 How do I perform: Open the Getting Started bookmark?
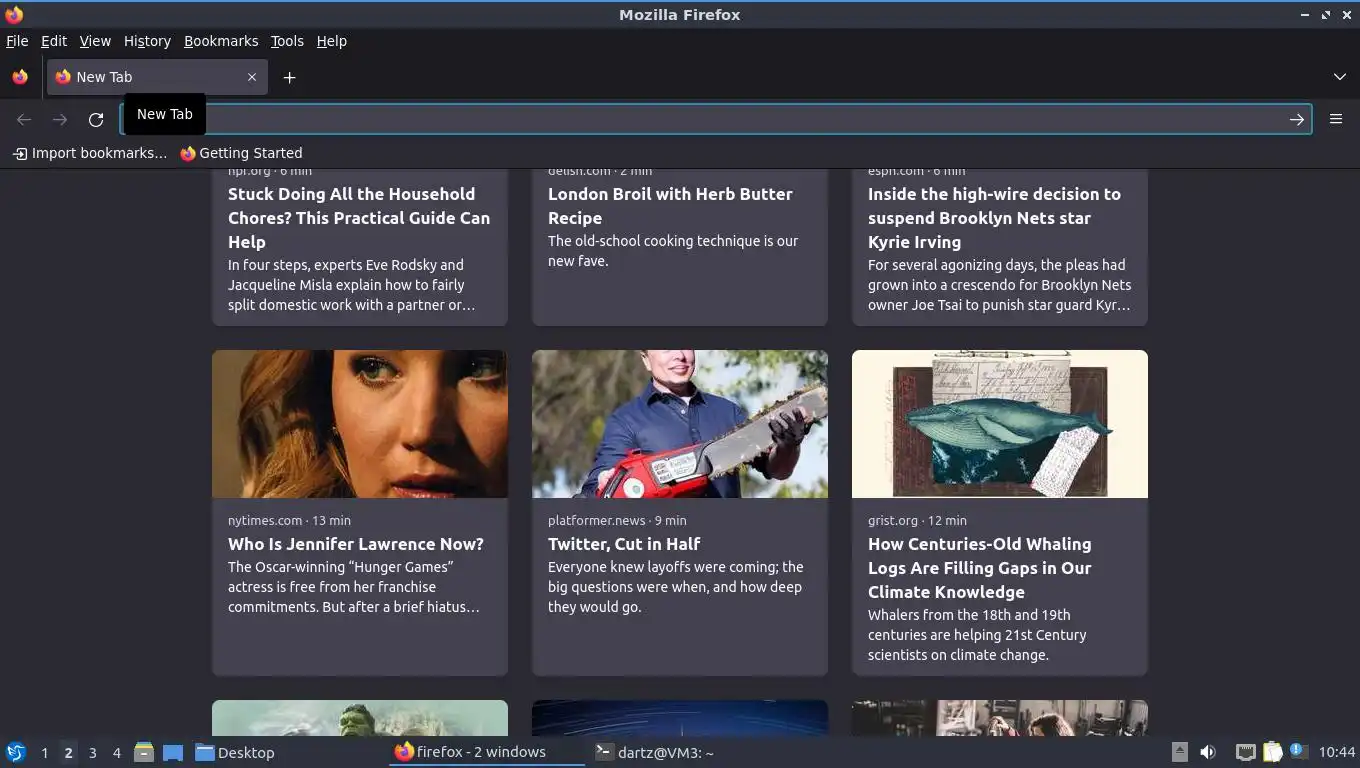(x=241, y=153)
